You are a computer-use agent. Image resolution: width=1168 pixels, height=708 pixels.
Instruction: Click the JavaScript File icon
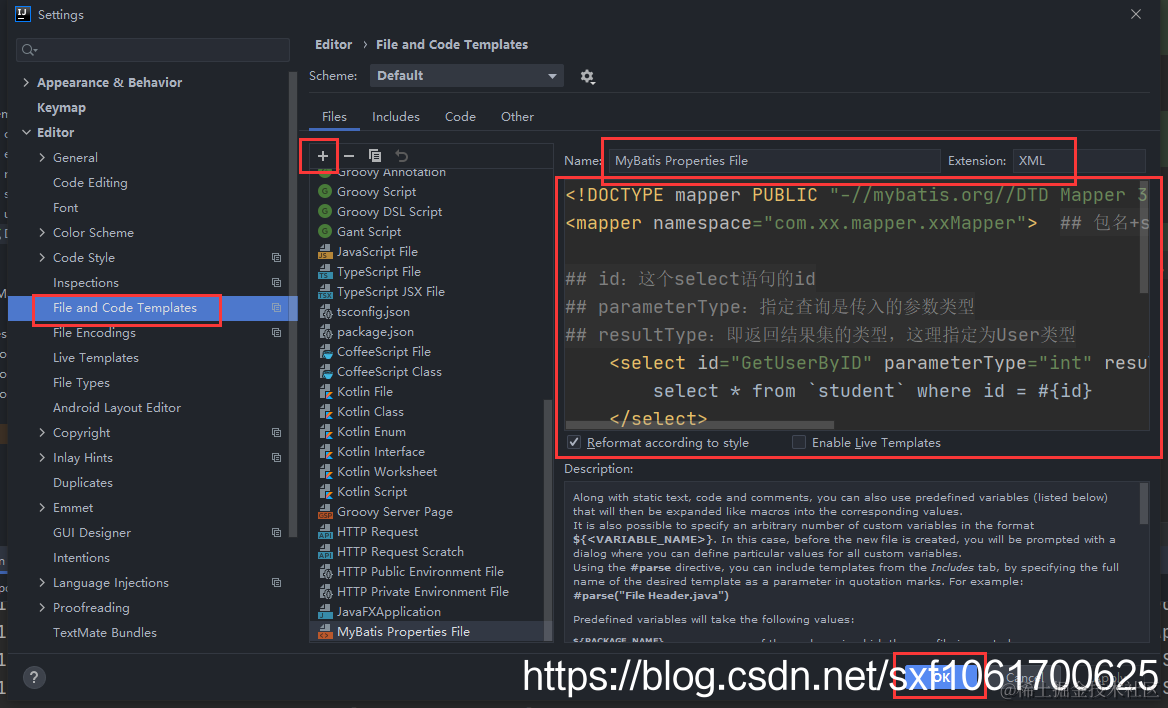325,252
